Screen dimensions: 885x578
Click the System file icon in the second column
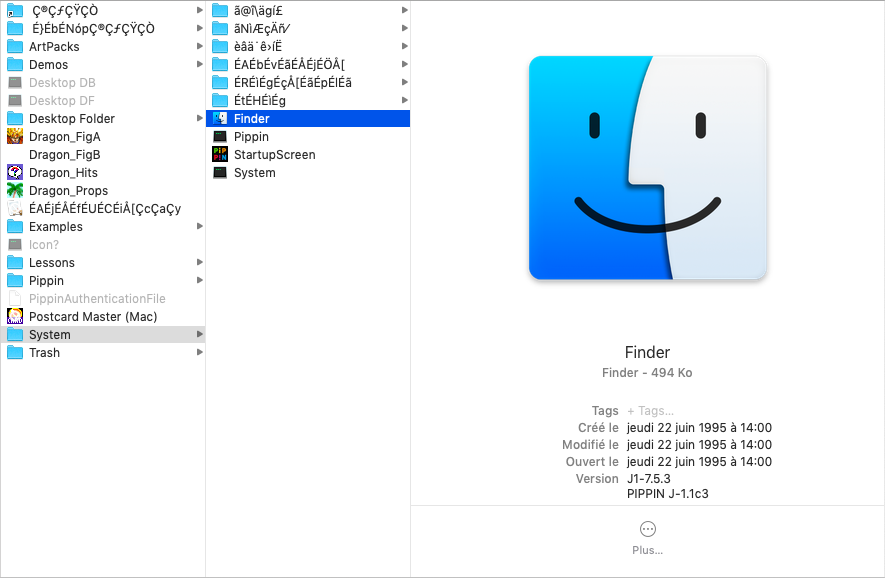220,173
